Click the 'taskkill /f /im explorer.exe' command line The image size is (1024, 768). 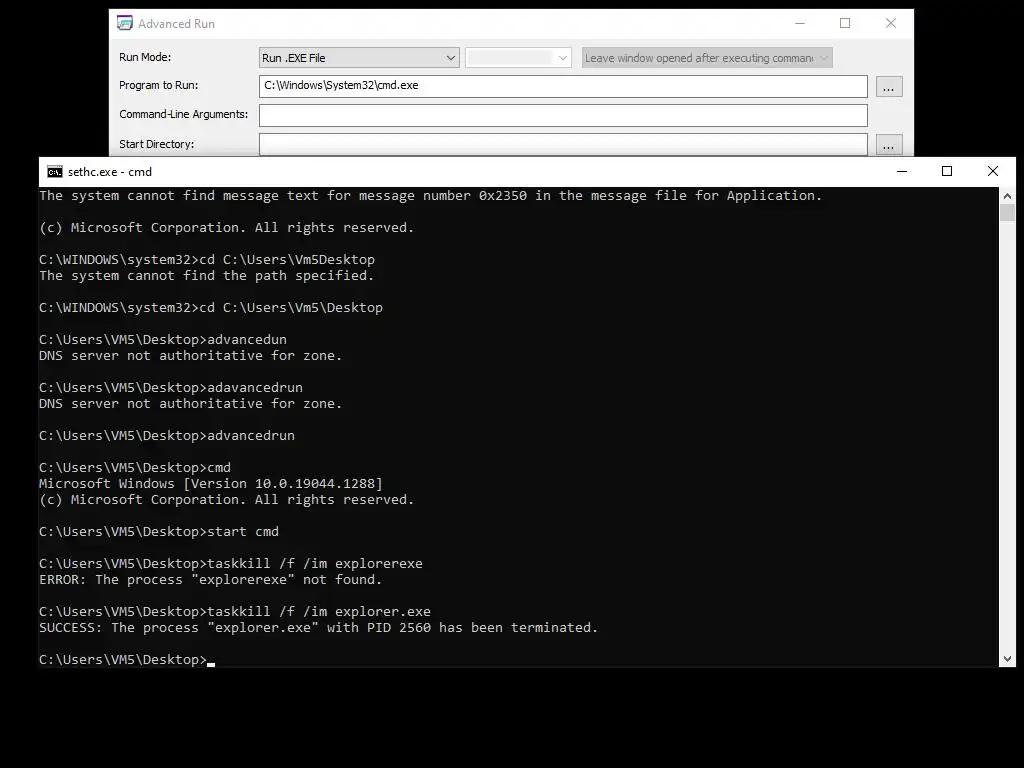click(x=235, y=612)
